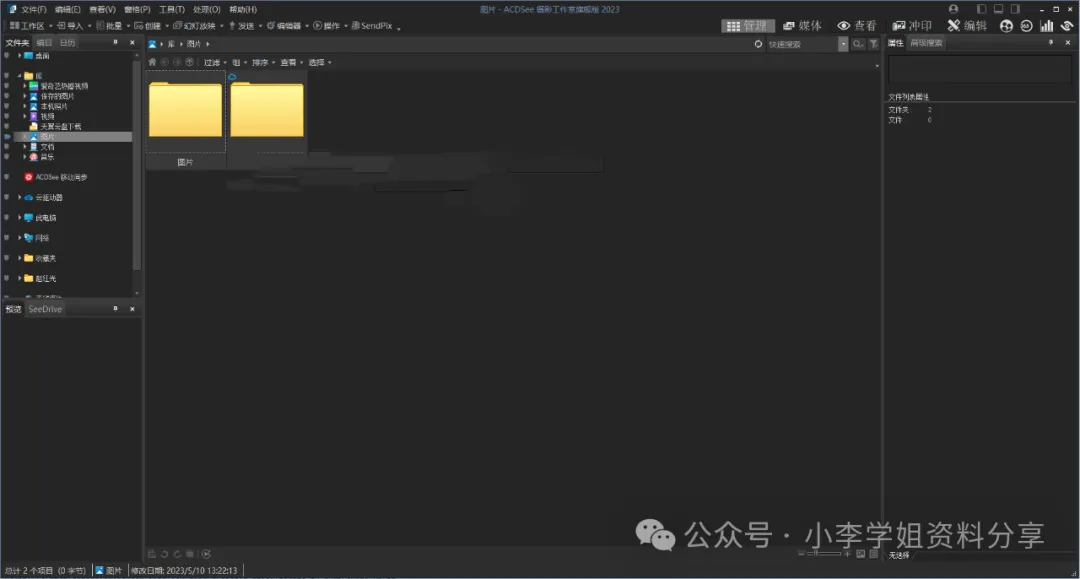Pin the 文件夹 panel
Image resolution: width=1080 pixels, height=579 pixels.
[x=115, y=42]
